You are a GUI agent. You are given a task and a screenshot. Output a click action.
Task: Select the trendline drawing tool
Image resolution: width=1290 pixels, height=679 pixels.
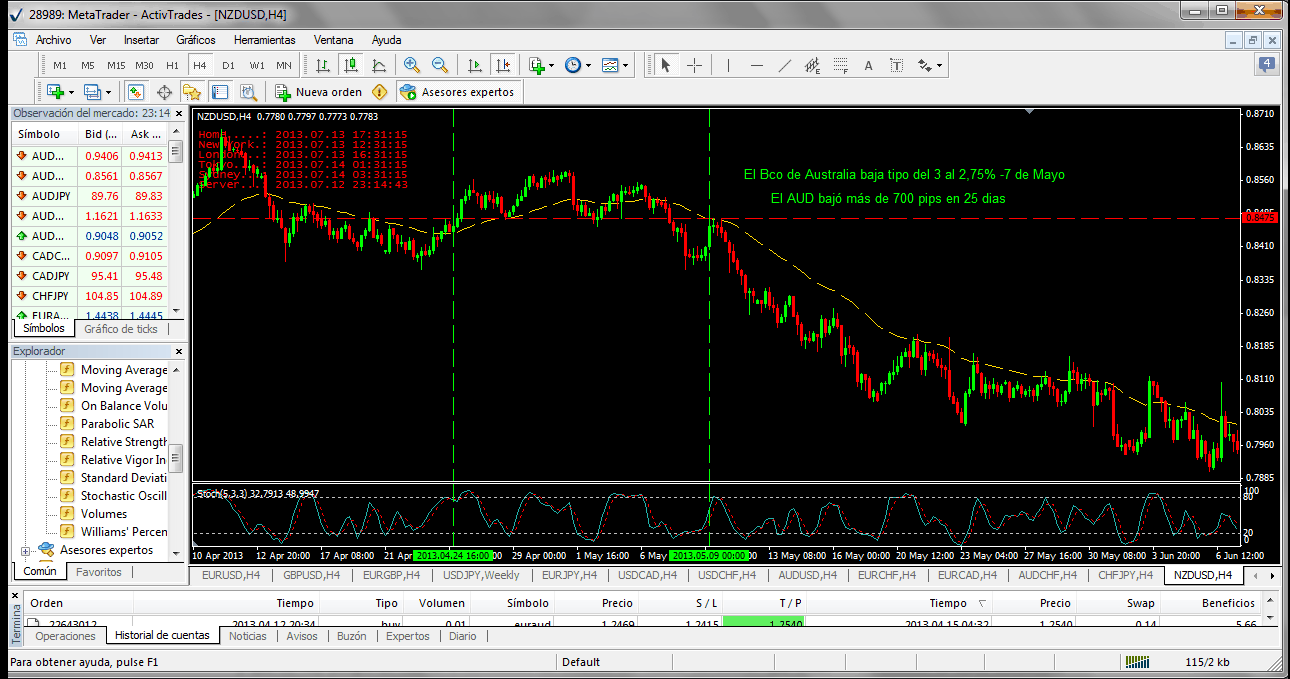[785, 65]
